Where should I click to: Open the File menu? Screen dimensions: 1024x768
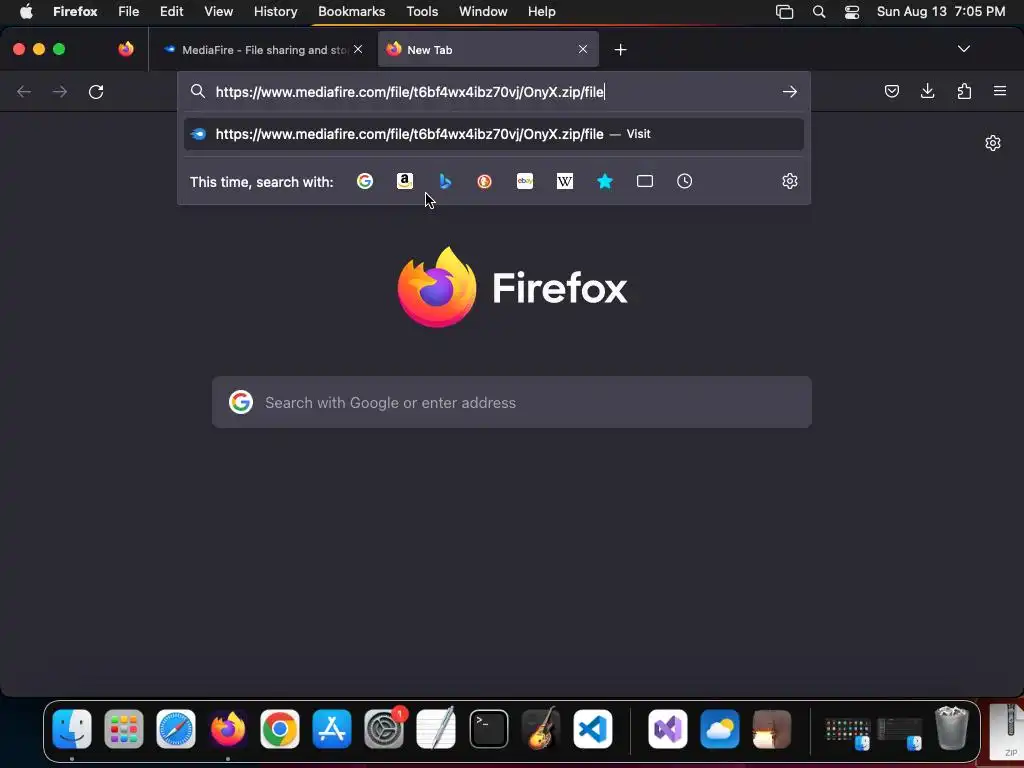click(129, 12)
